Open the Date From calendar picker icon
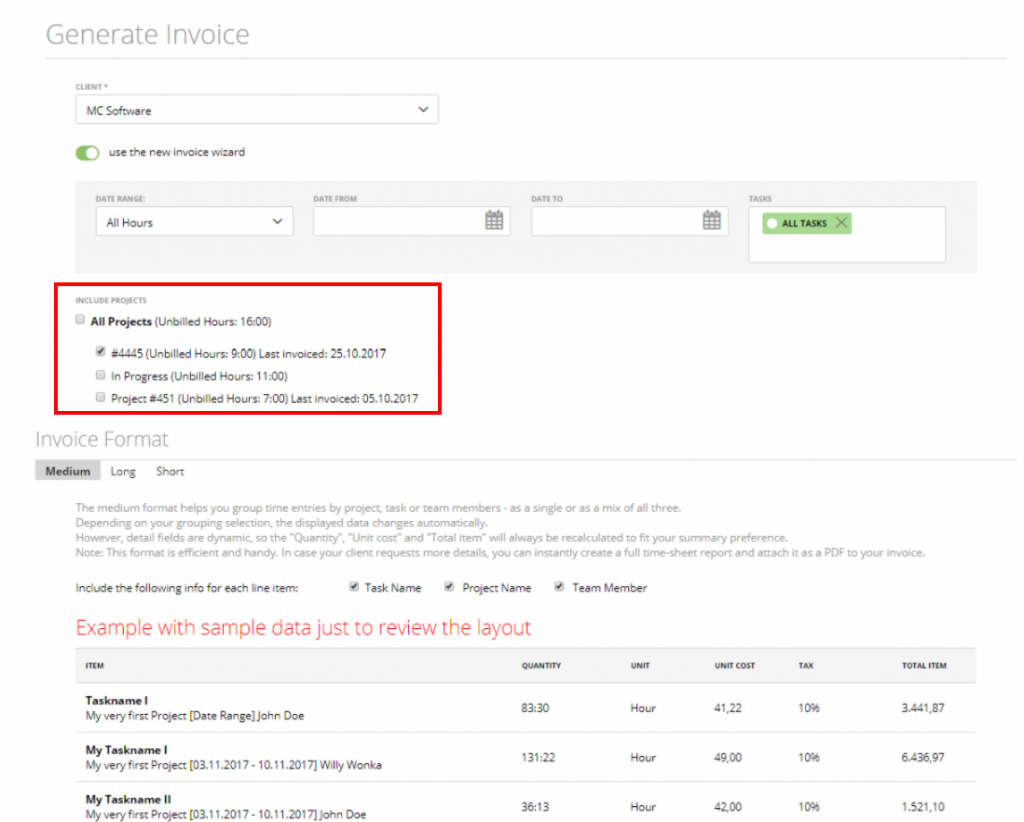Image resolution: width=1024 pixels, height=822 pixels. point(494,220)
